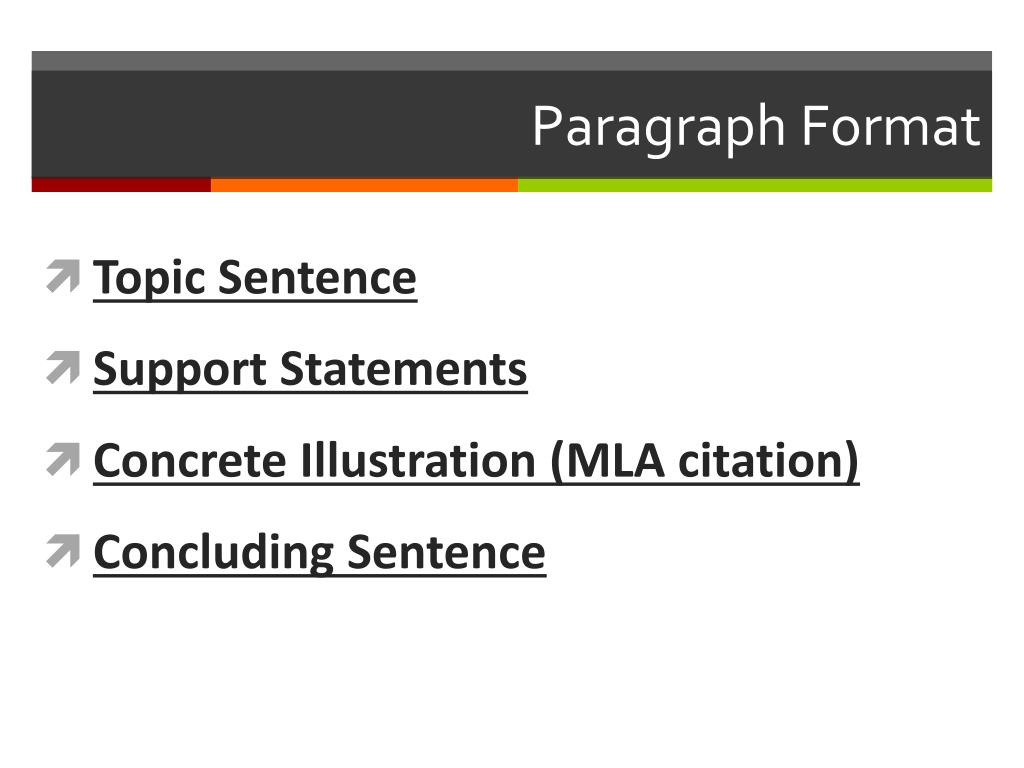Click '(MLA citation)' in the third bullet
This screenshot has height=768, width=1024.
pyautogui.click(x=705, y=462)
